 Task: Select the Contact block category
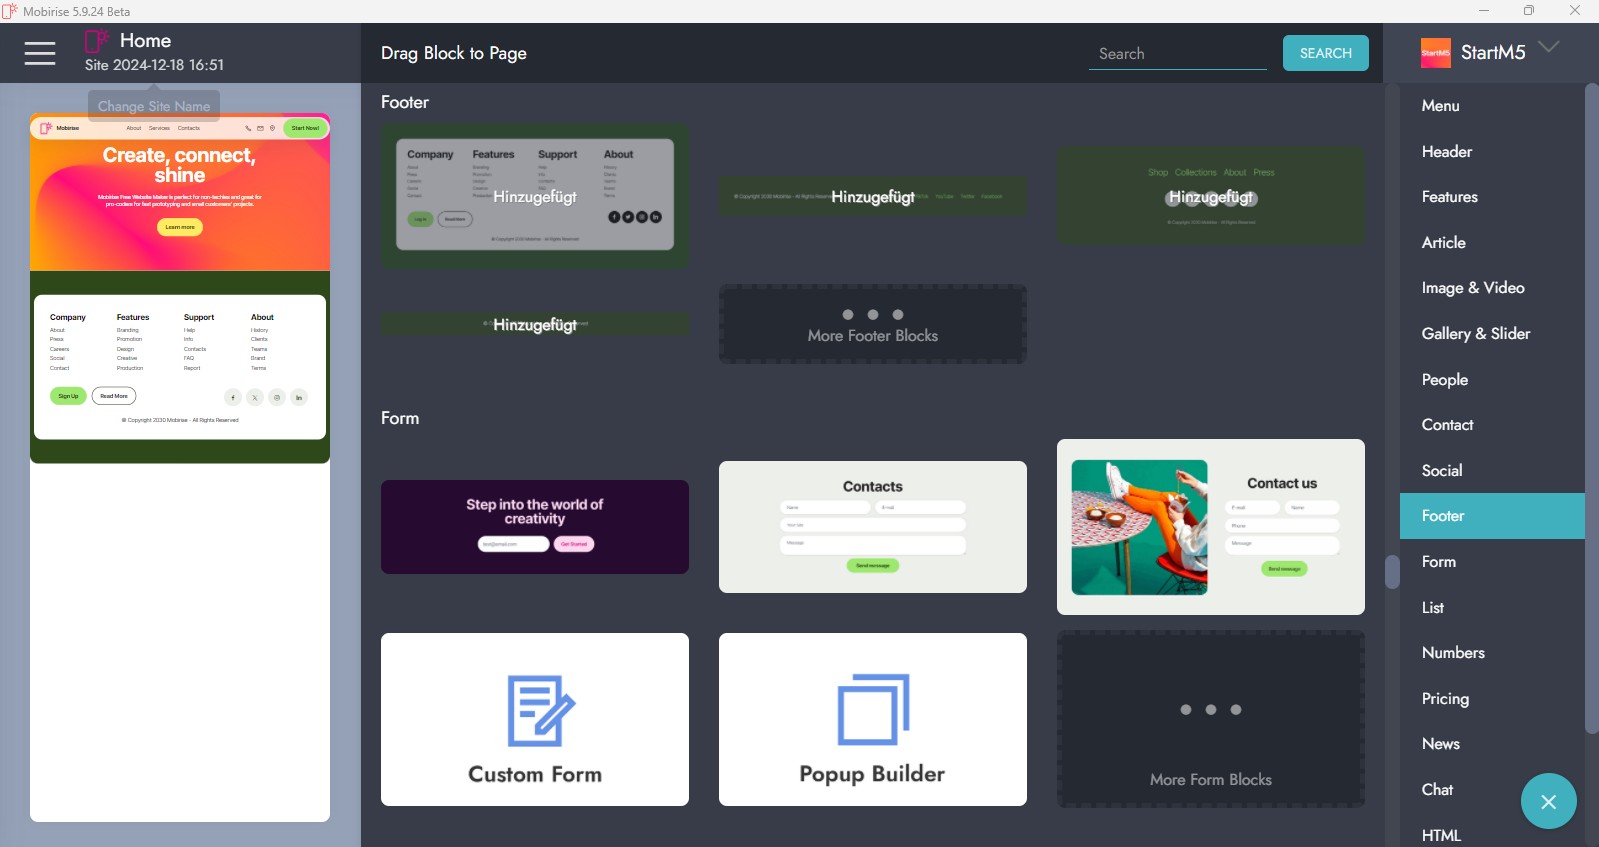click(x=1448, y=425)
